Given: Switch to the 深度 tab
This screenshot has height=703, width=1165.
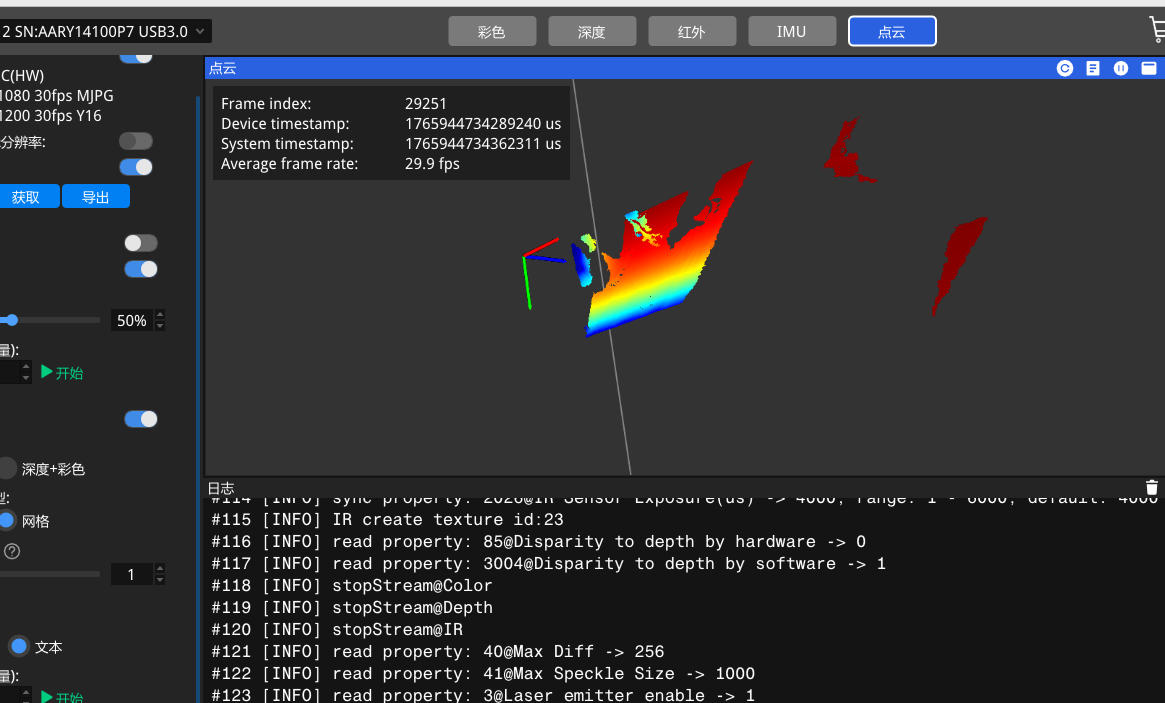Looking at the screenshot, I should [x=592, y=31].
